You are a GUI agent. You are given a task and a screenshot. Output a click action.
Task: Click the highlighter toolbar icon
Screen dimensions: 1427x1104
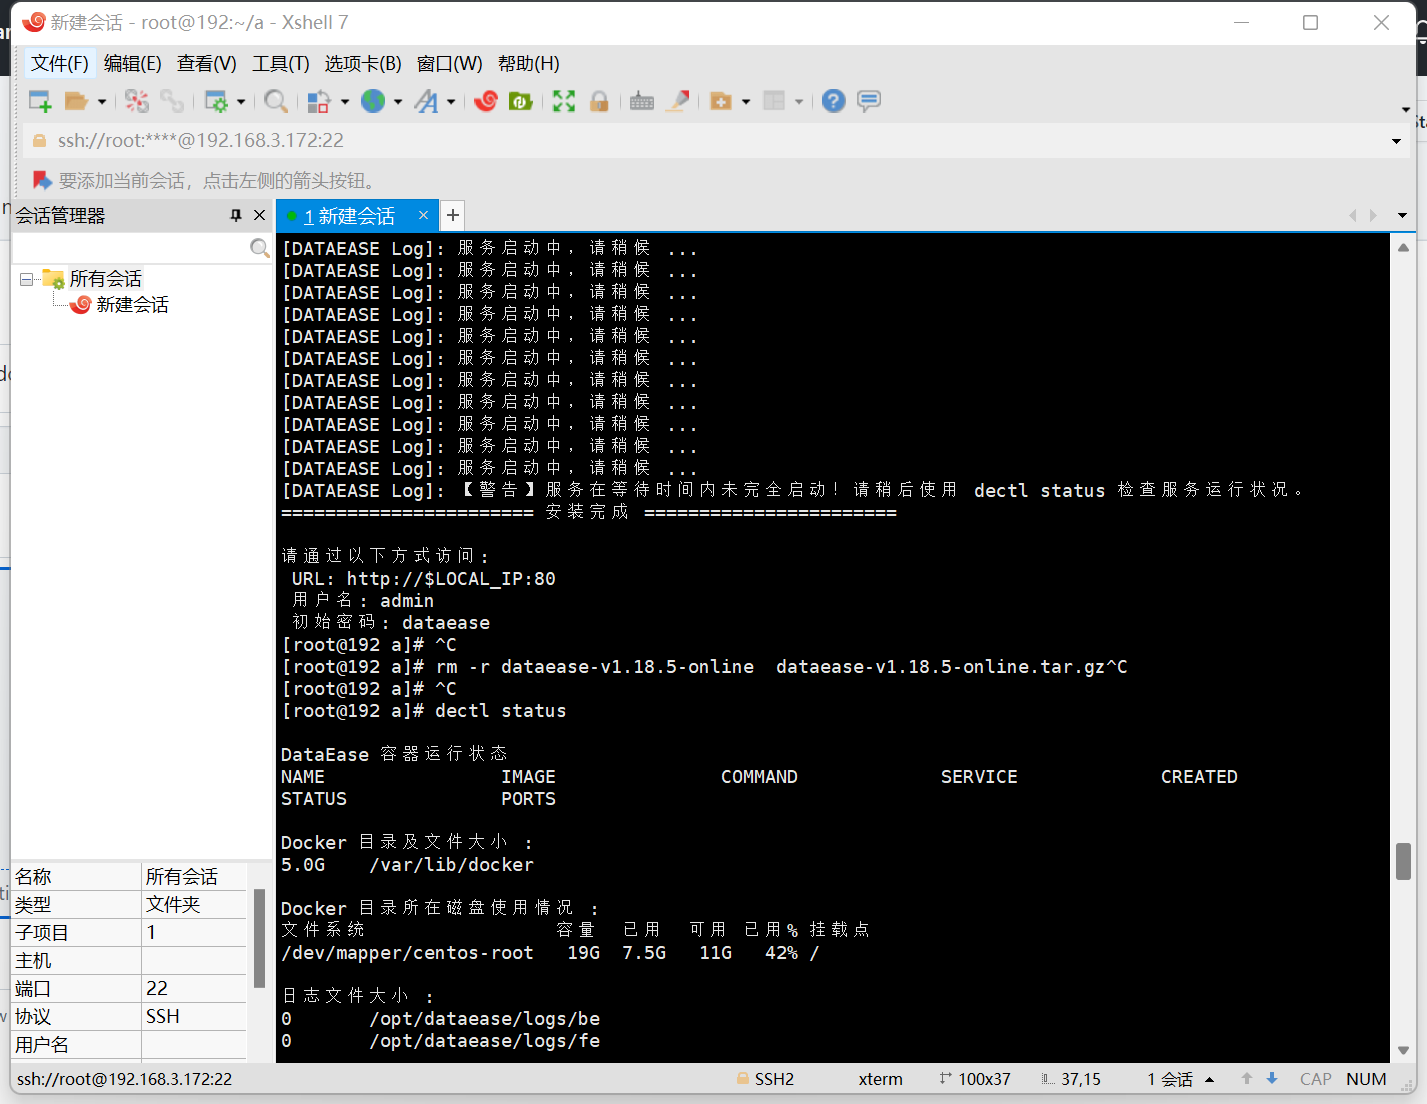tap(678, 101)
